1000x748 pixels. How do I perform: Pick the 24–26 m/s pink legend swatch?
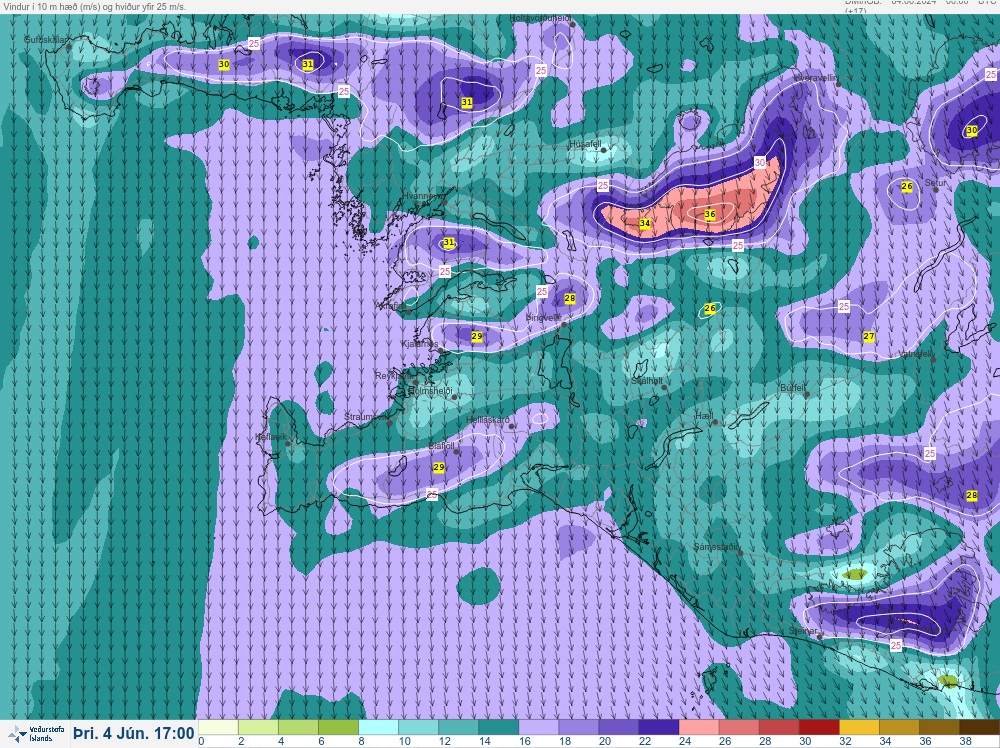point(699,728)
